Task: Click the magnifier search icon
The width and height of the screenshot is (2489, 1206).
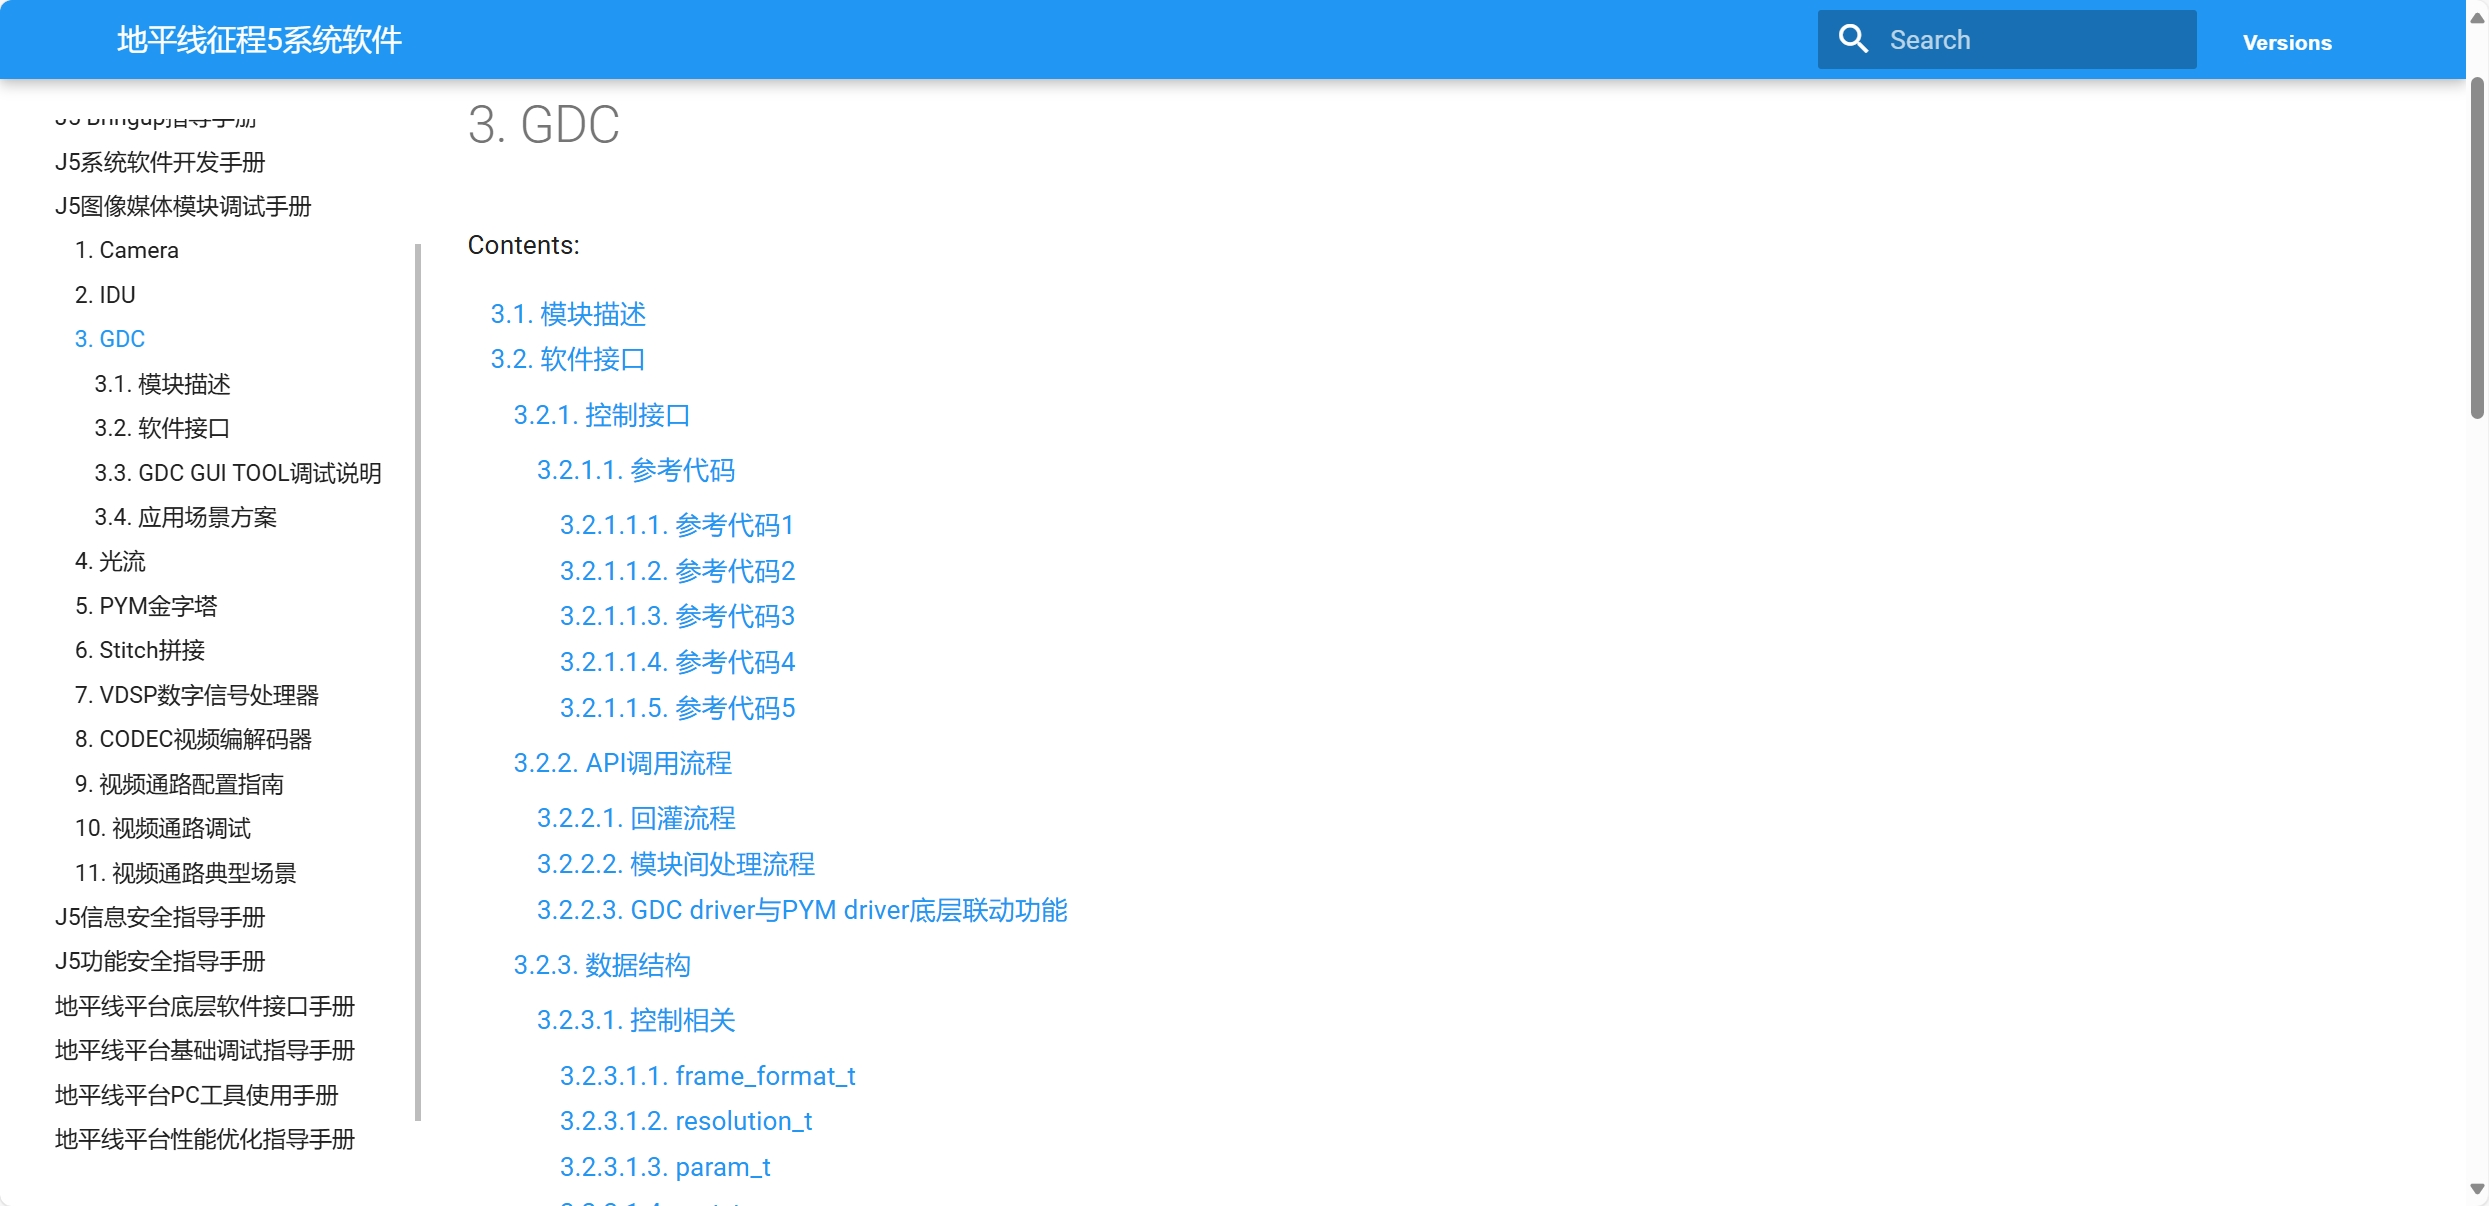Action: (x=1853, y=40)
